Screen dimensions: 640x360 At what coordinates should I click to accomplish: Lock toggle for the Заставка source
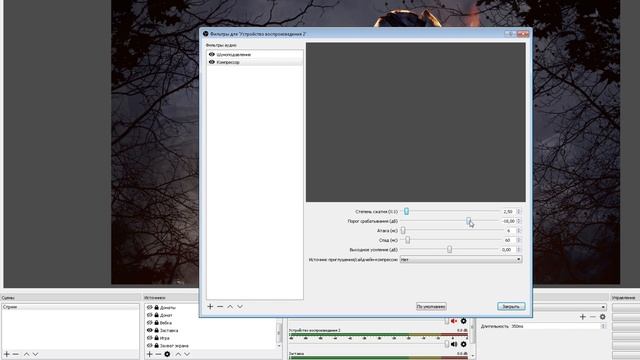[157, 330]
